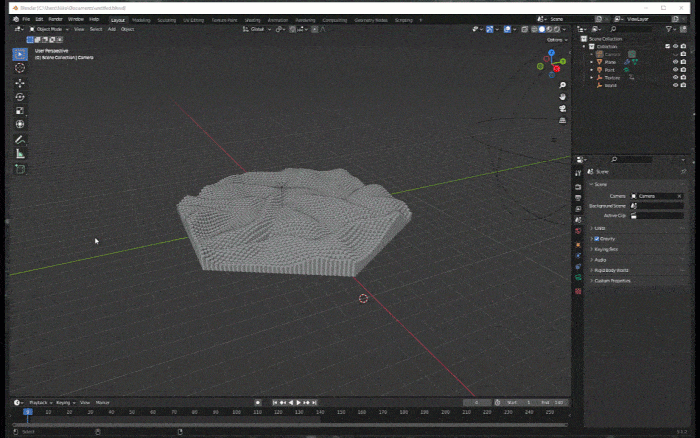Hide Point object with eye icon
700x438 pixels.
675,70
